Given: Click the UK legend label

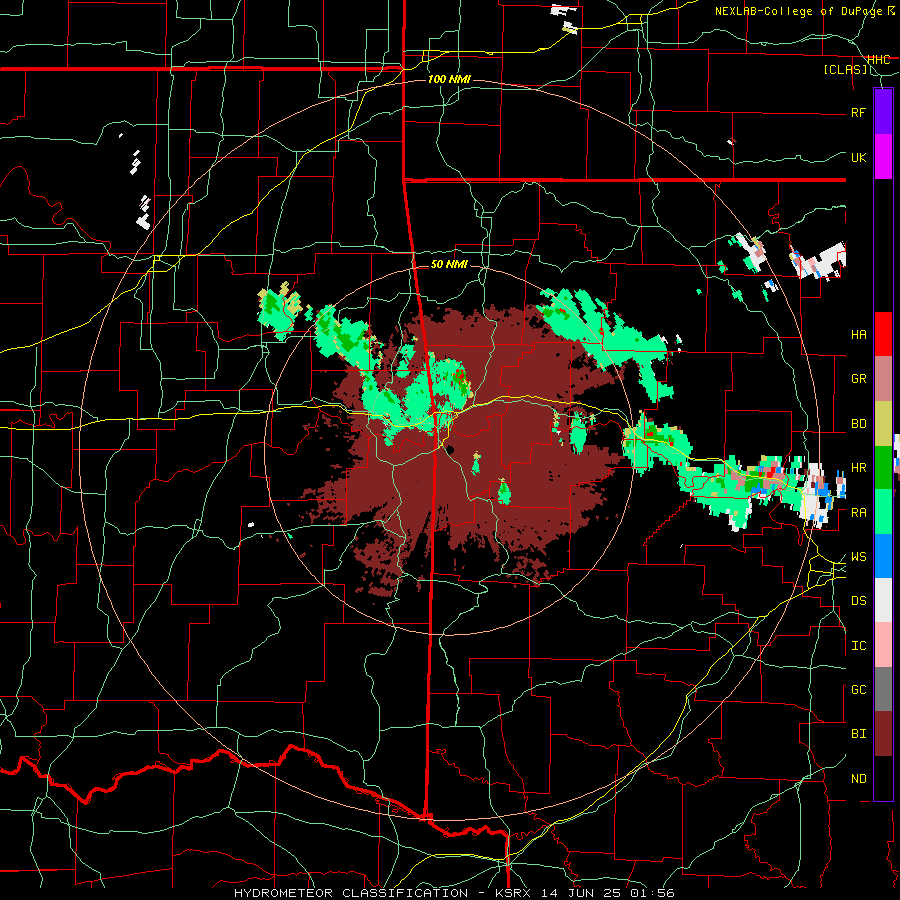Looking at the screenshot, I should pos(858,157).
